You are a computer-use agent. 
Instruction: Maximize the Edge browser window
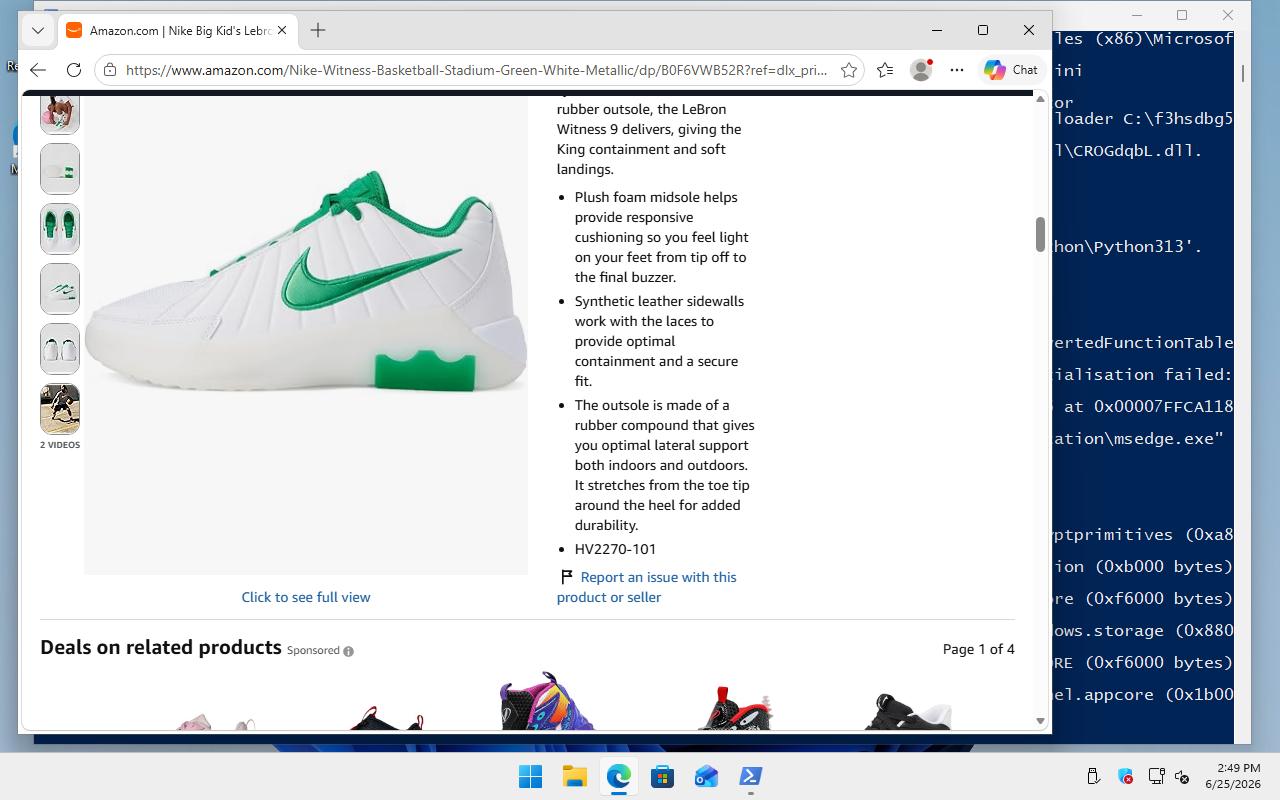coord(983,30)
